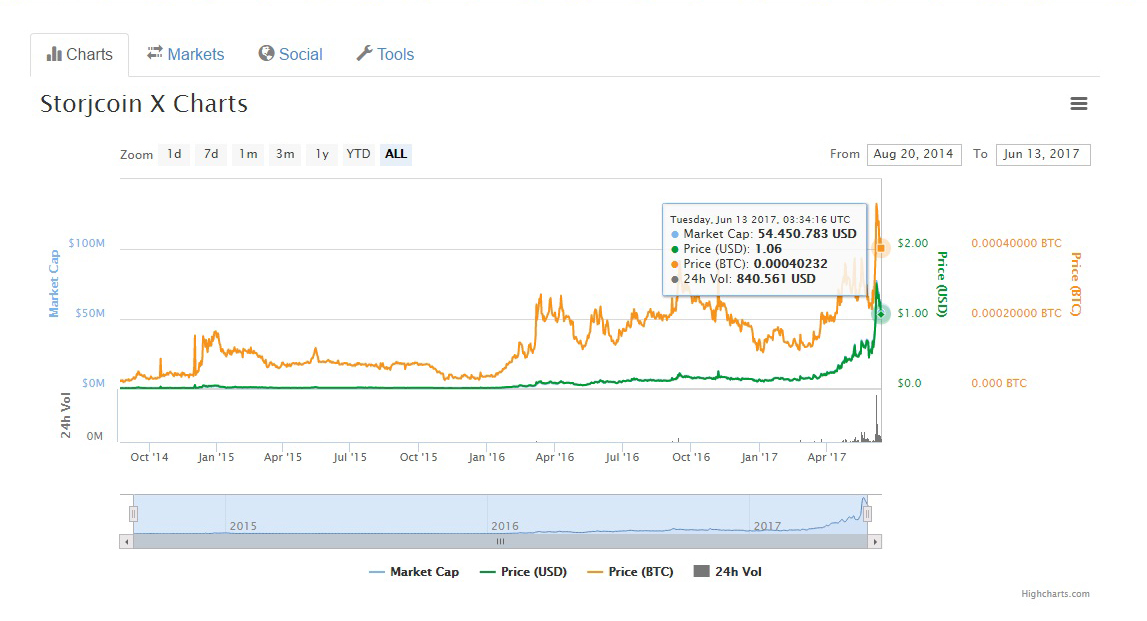Click the navigator left range handle
The height and width of the screenshot is (621, 1147).
133,514
